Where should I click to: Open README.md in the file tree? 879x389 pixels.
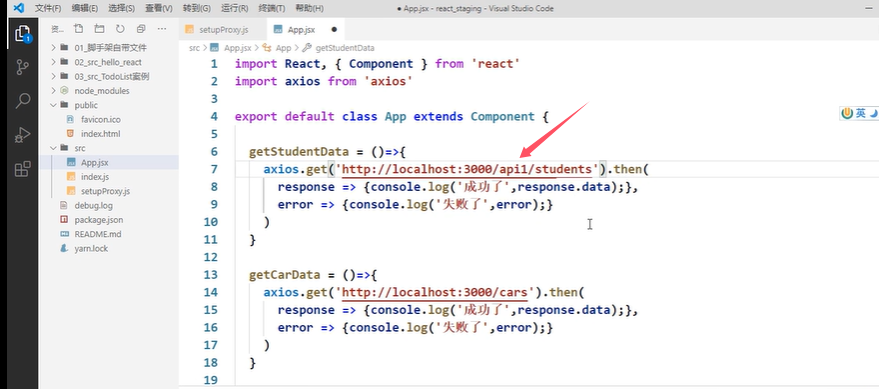tap(98, 234)
